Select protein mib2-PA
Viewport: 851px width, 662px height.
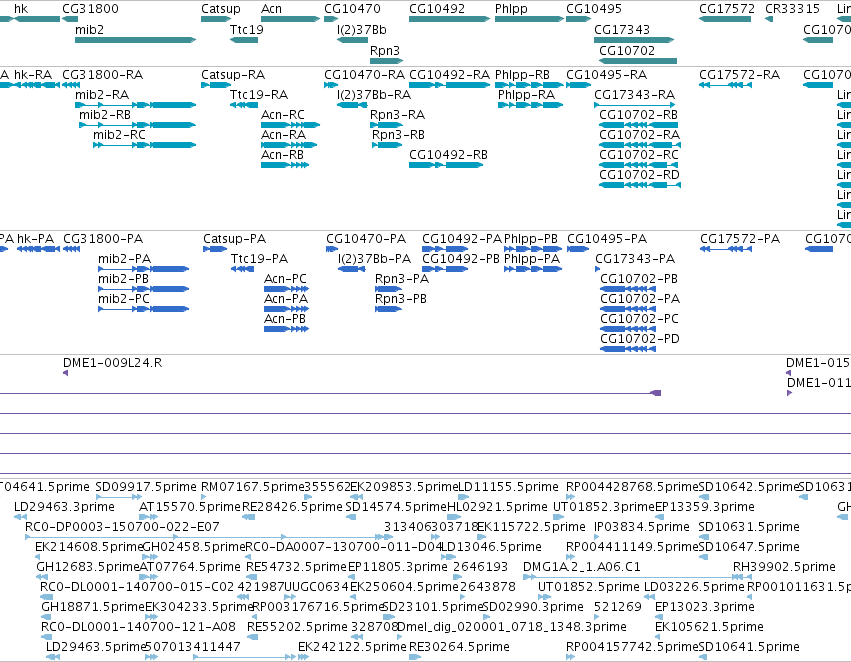tap(124, 259)
